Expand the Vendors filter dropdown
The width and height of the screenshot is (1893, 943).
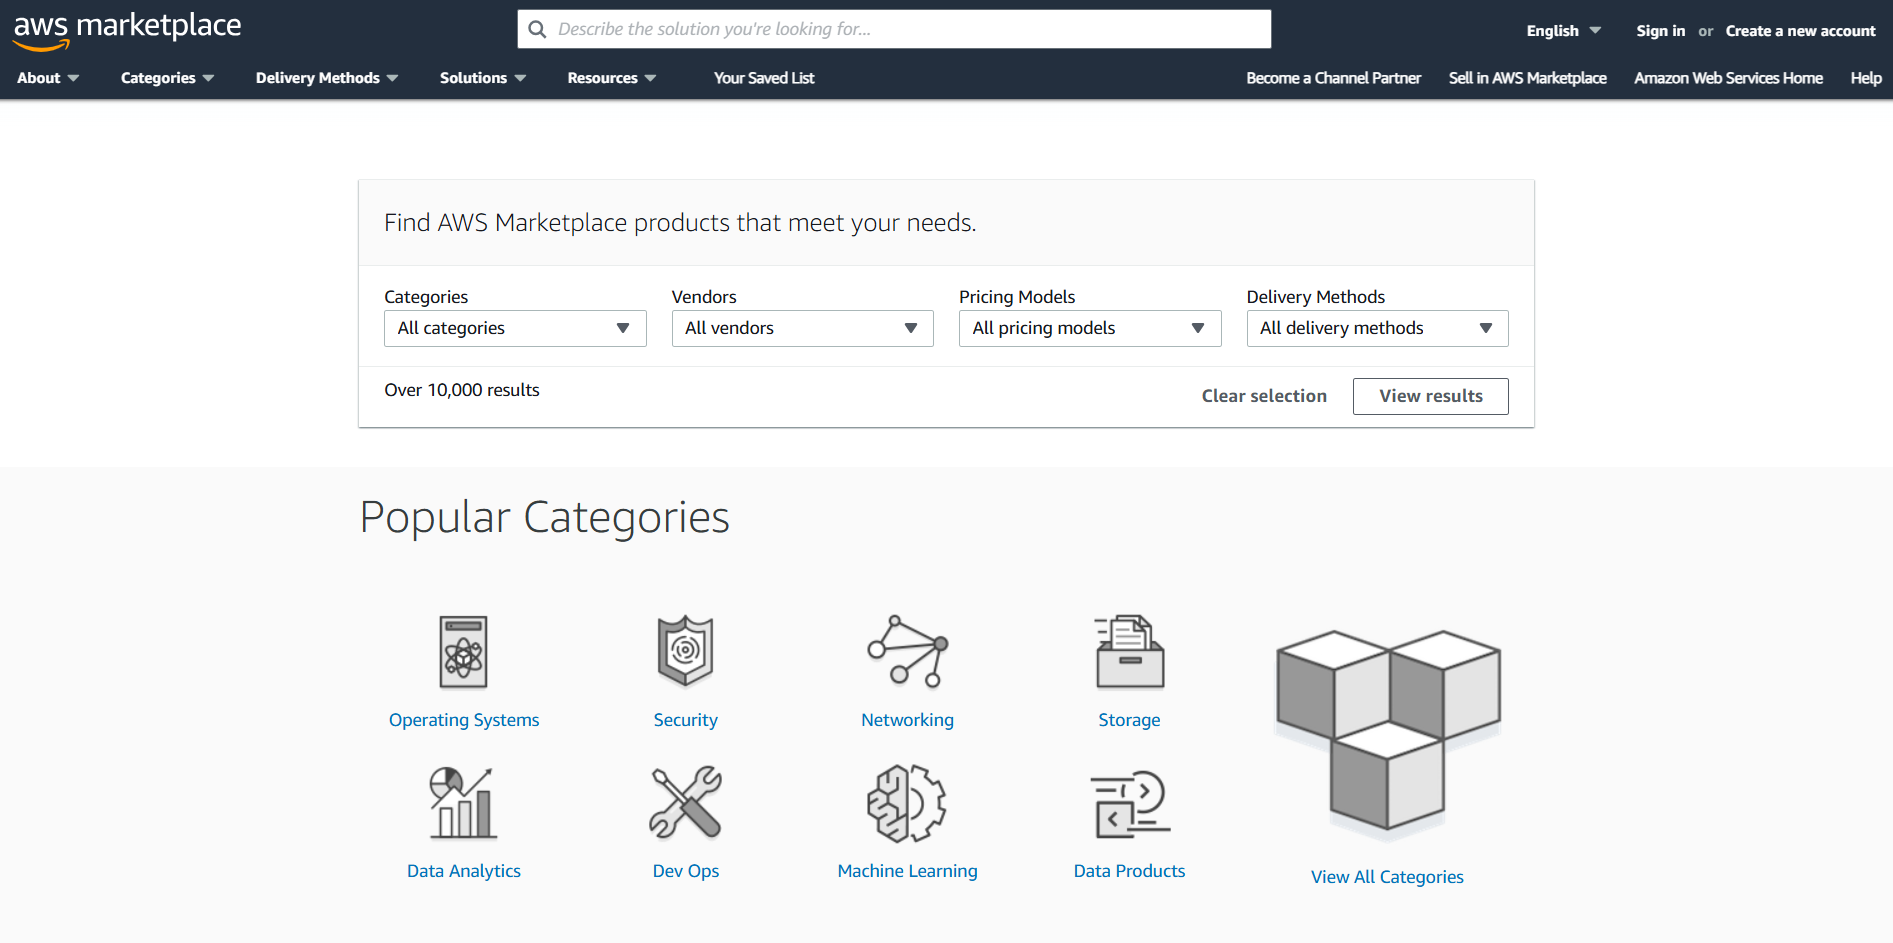[x=802, y=328]
